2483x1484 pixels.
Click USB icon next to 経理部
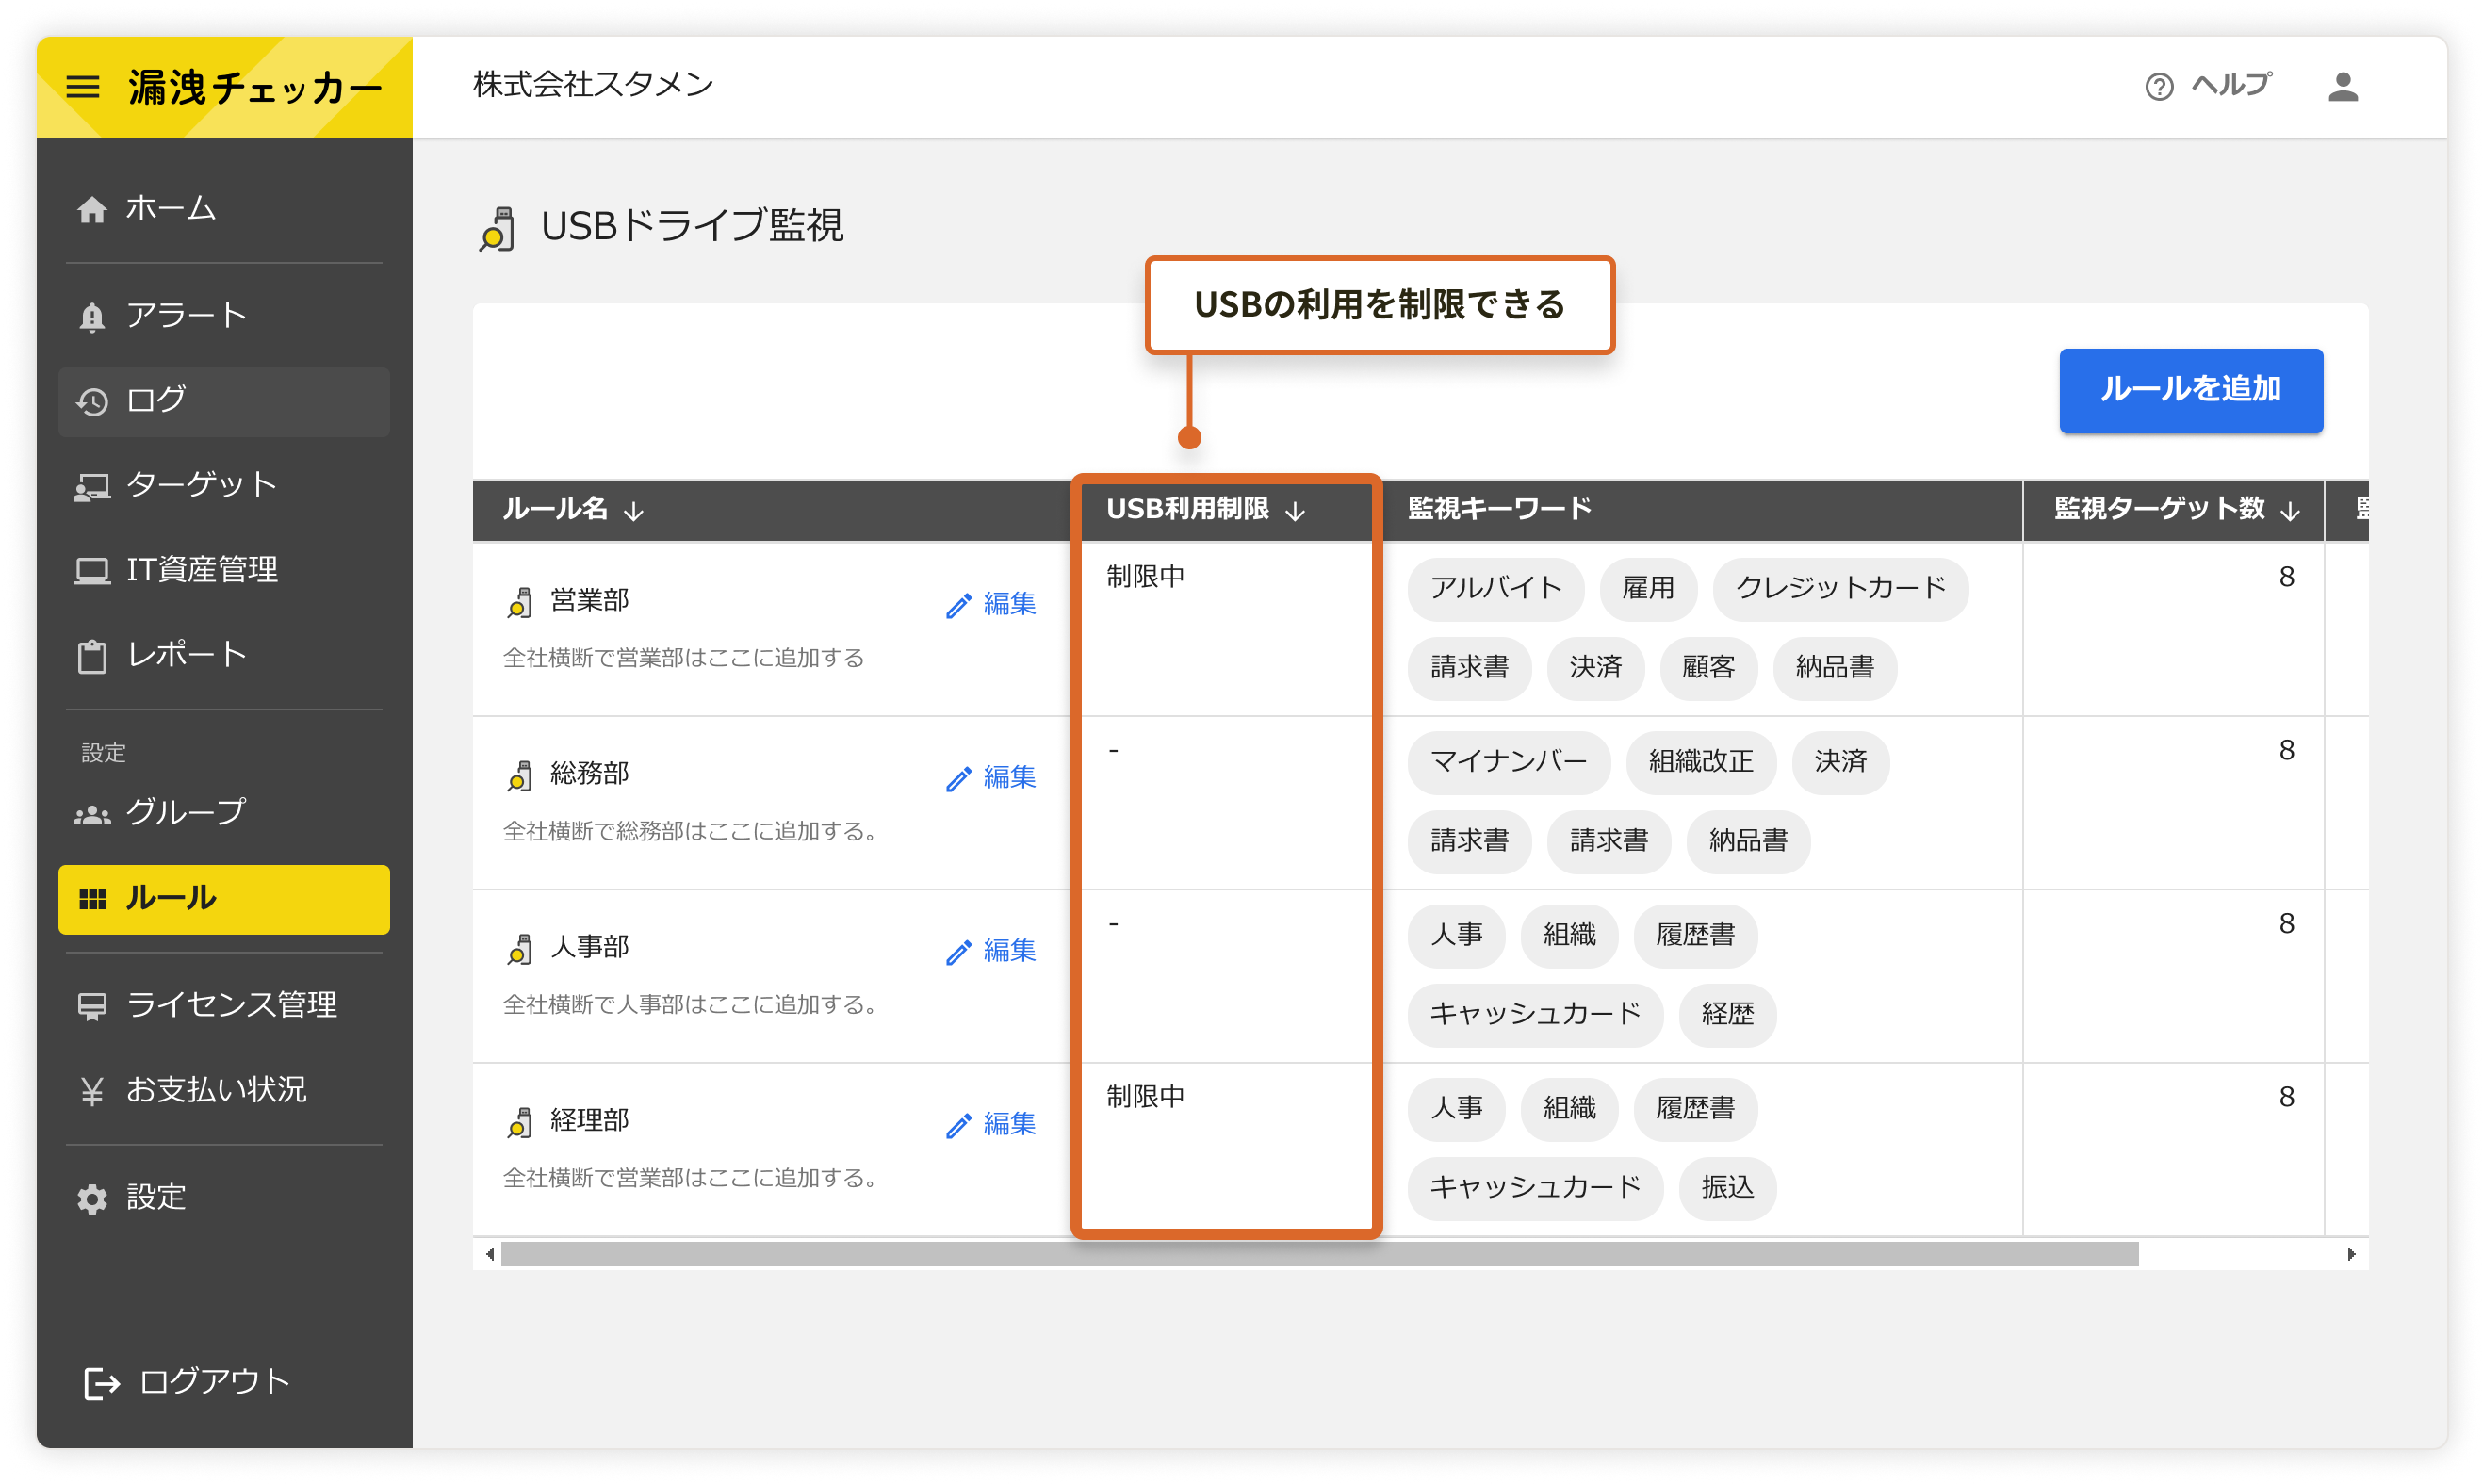click(519, 1122)
